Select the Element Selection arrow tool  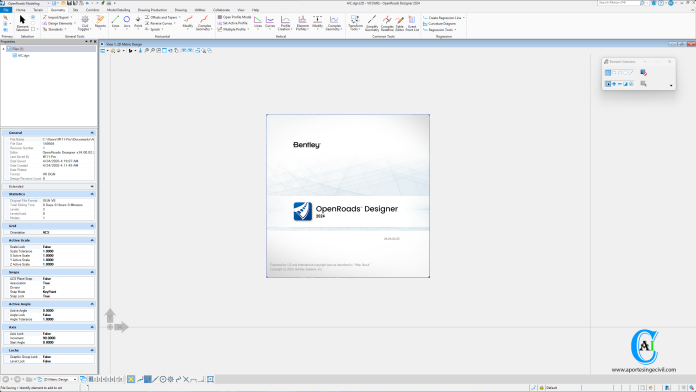(x=22, y=23)
